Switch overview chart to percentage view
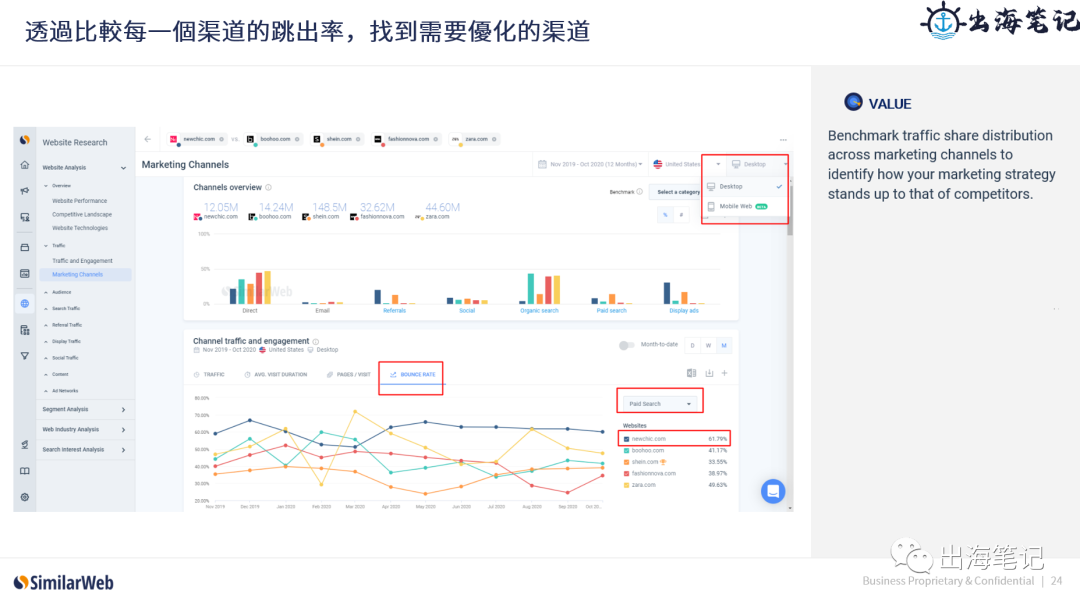The image size is (1080, 605). [665, 215]
